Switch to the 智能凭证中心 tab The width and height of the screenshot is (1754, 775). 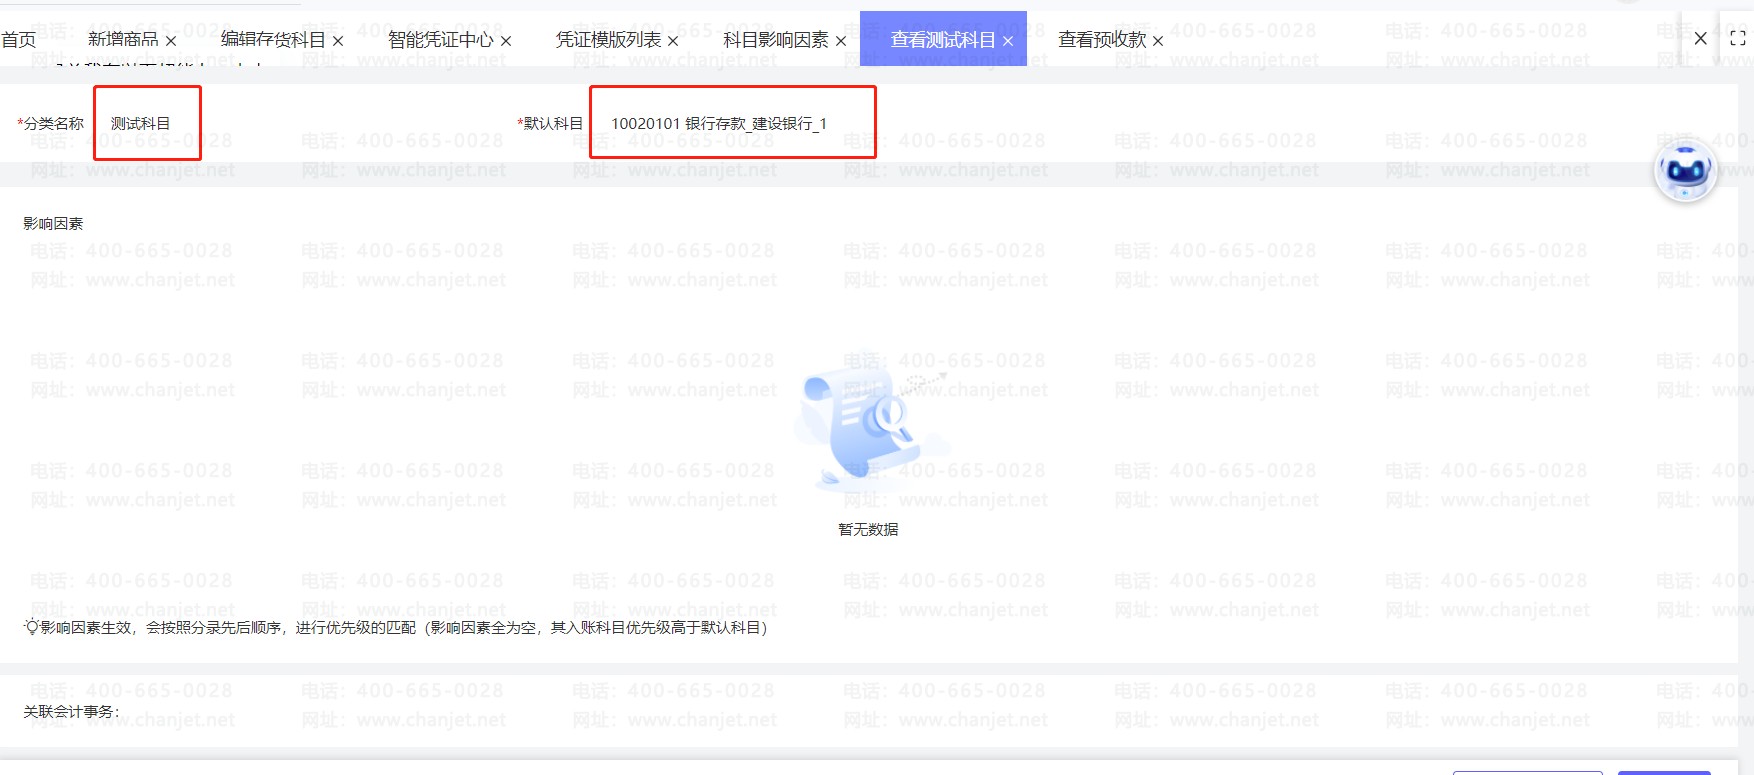pos(440,40)
